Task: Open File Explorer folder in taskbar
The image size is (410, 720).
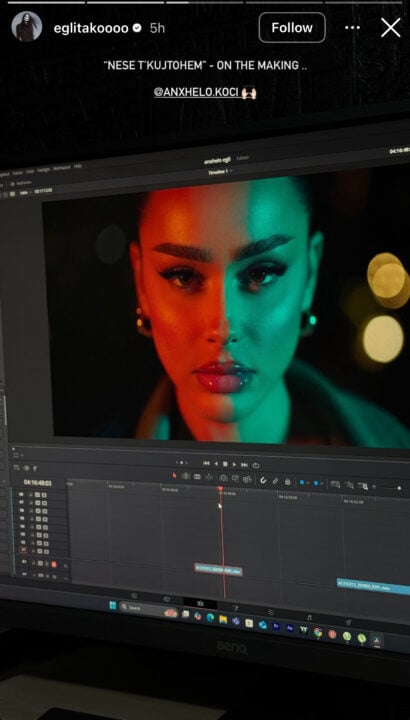Action: pos(223,619)
